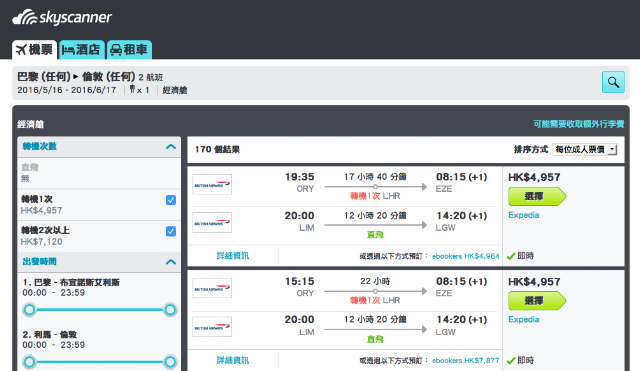640x371 pixels.
Task: Click ebookers HK$7,877 booking link
Action: (x=466, y=361)
